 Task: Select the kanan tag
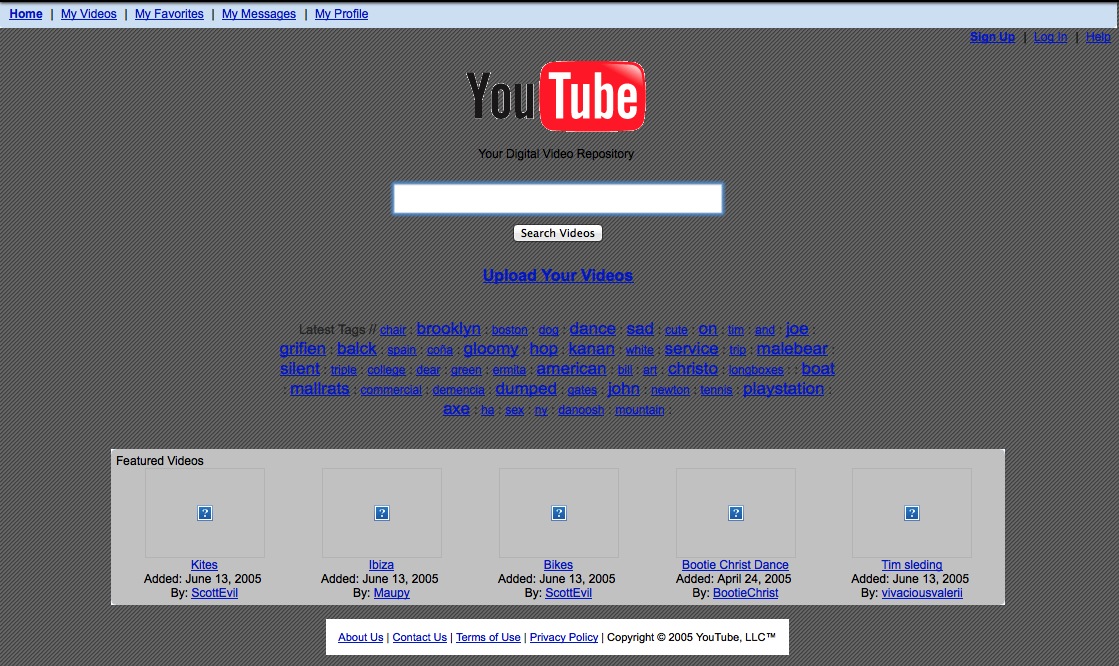tap(592, 348)
